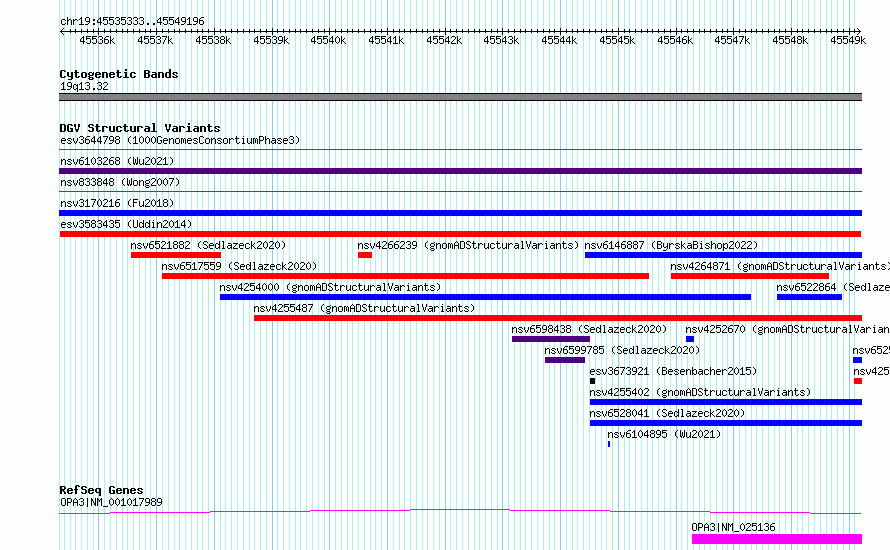Viewport: 890px width, 550px height.
Task: Open the nsv6521882 (Sedlazeck2020) variant label
Action: tap(208, 245)
